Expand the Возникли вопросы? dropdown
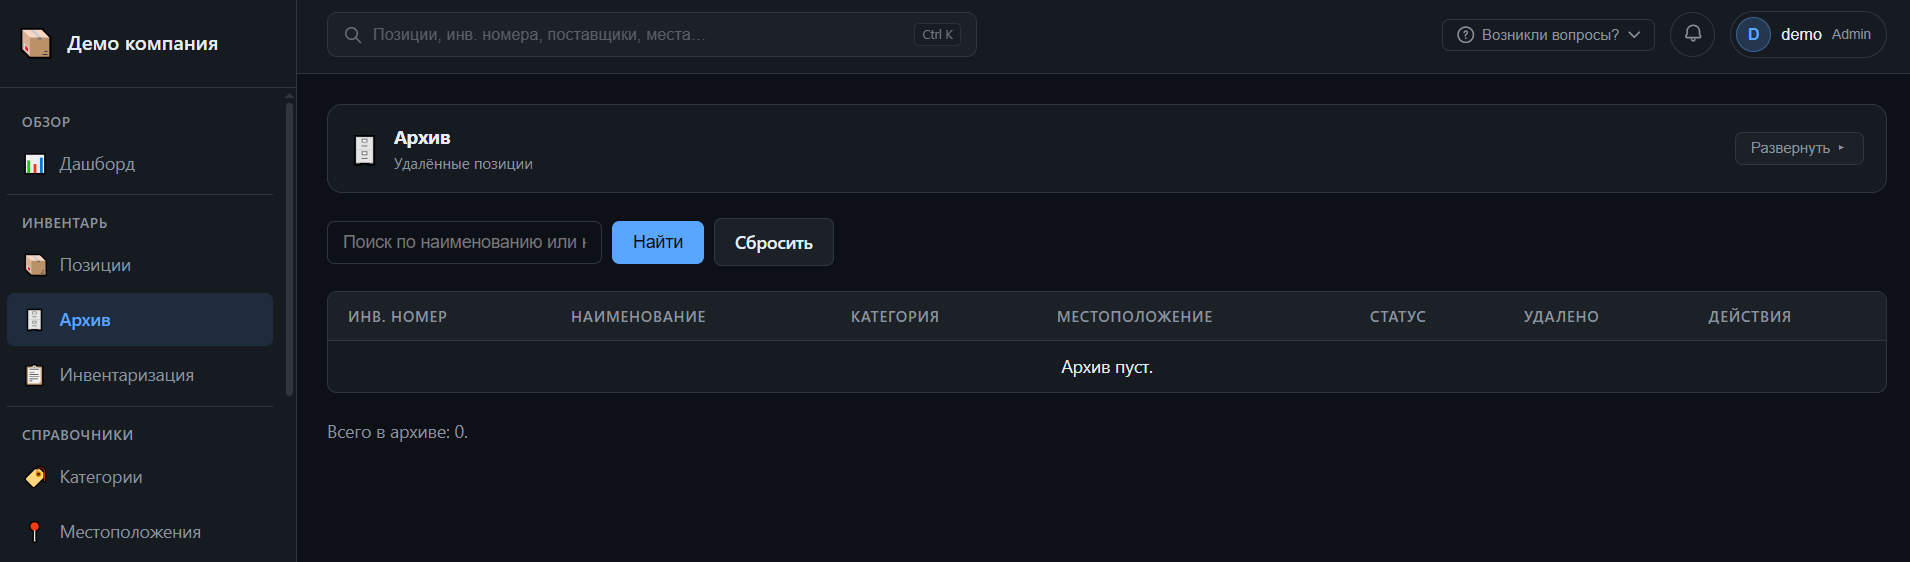The height and width of the screenshot is (562, 1910). (x=1548, y=35)
